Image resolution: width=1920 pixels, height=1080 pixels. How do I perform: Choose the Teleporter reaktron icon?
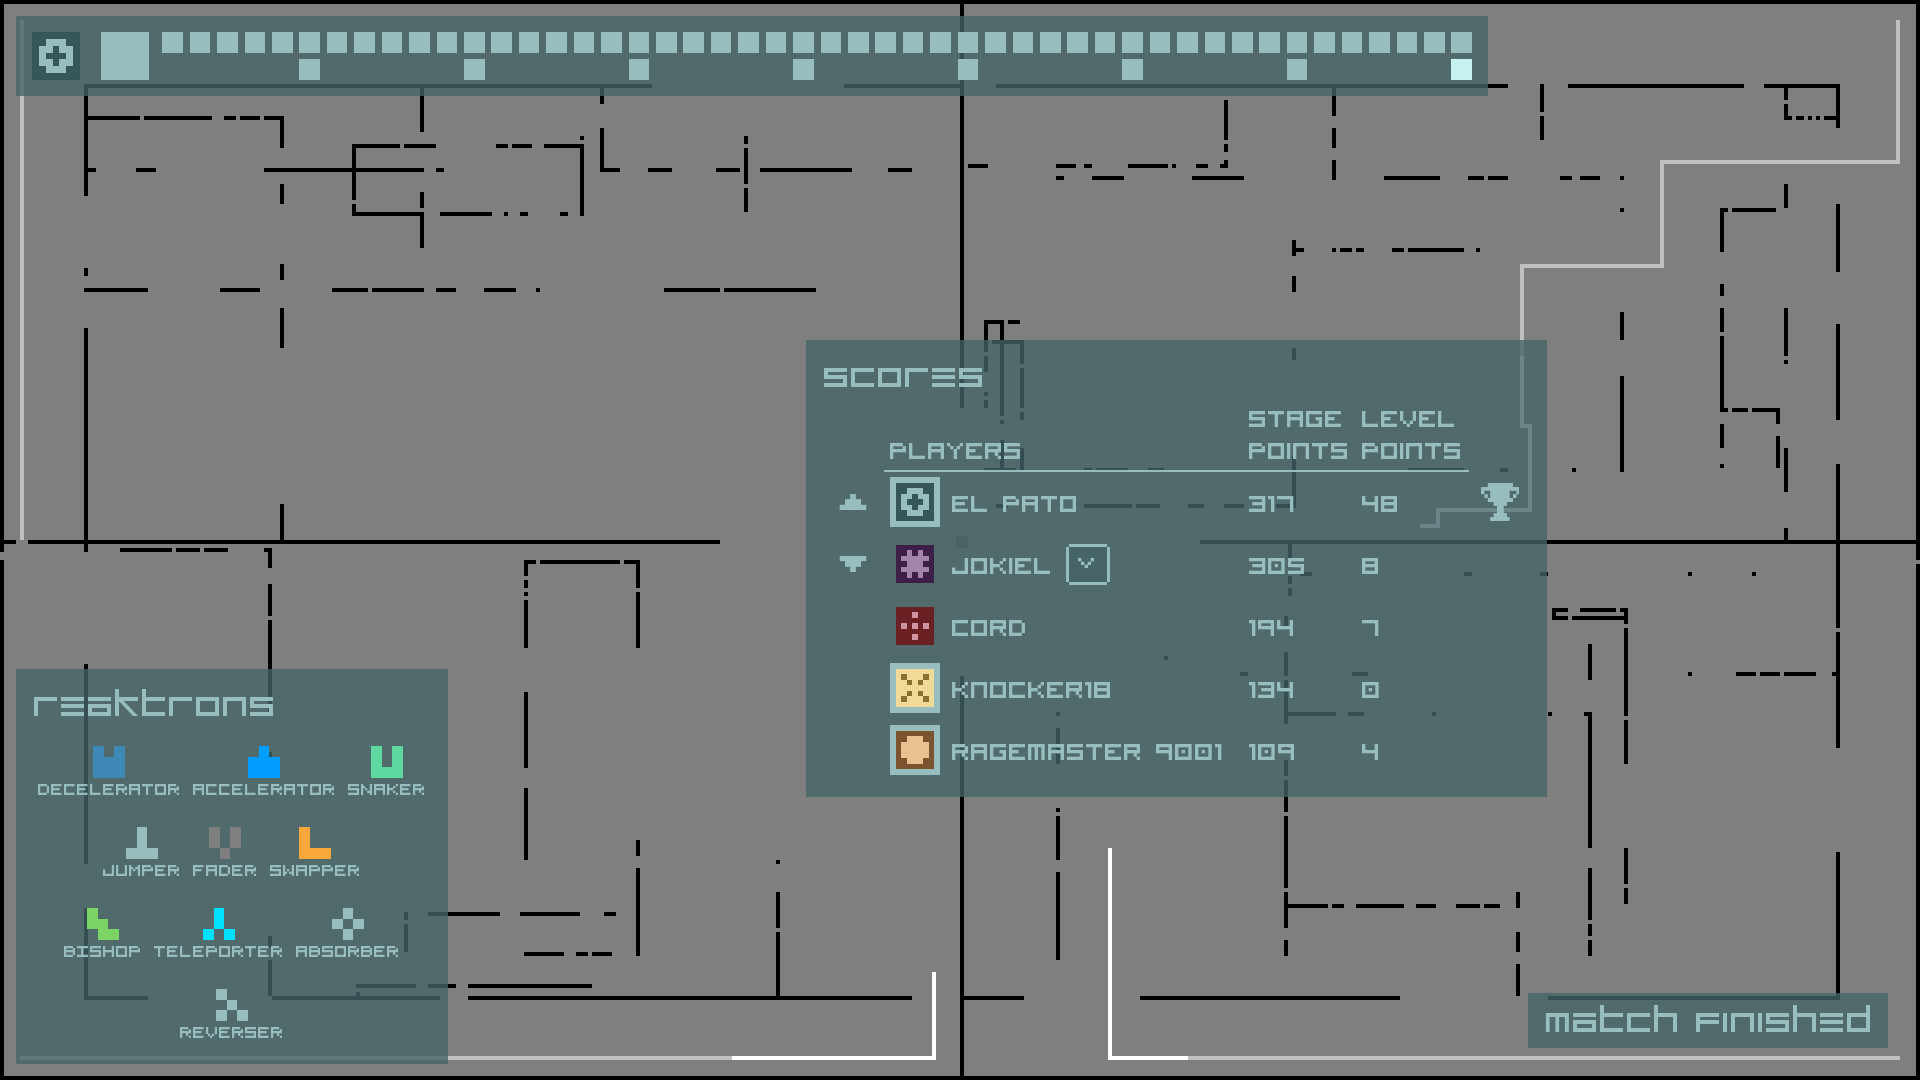tap(219, 924)
